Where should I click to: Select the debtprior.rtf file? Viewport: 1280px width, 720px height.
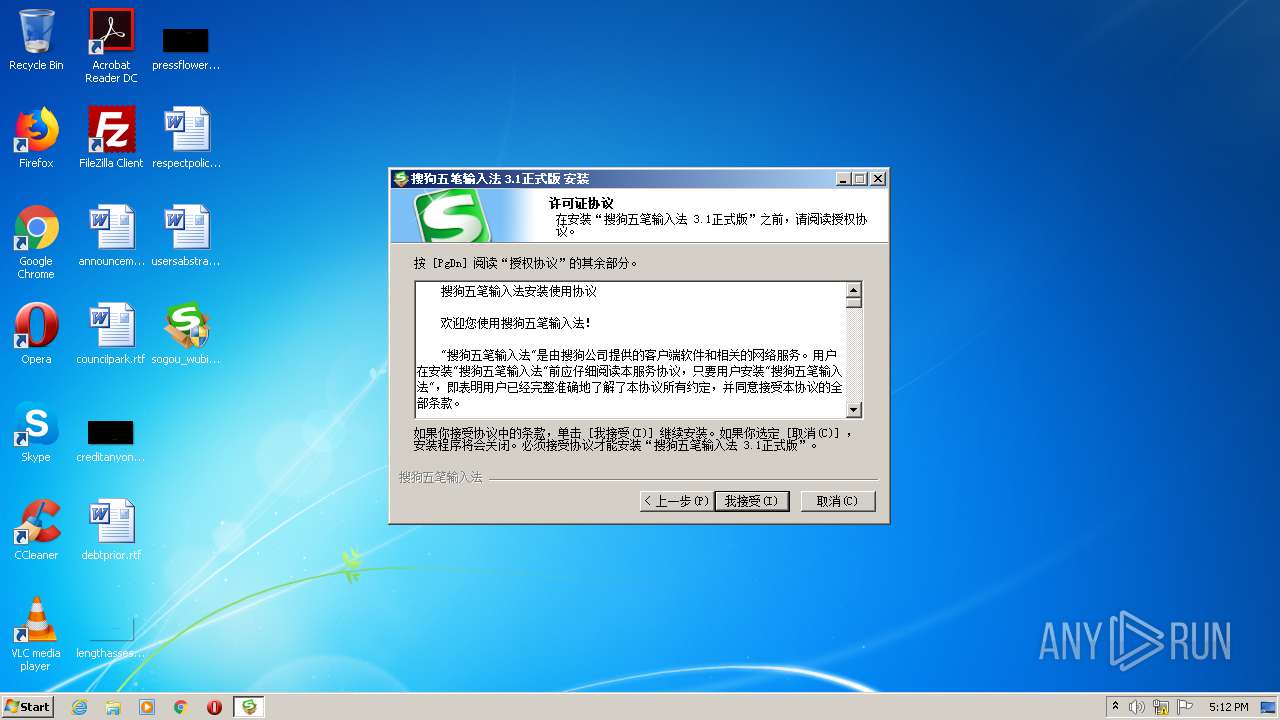click(x=111, y=530)
